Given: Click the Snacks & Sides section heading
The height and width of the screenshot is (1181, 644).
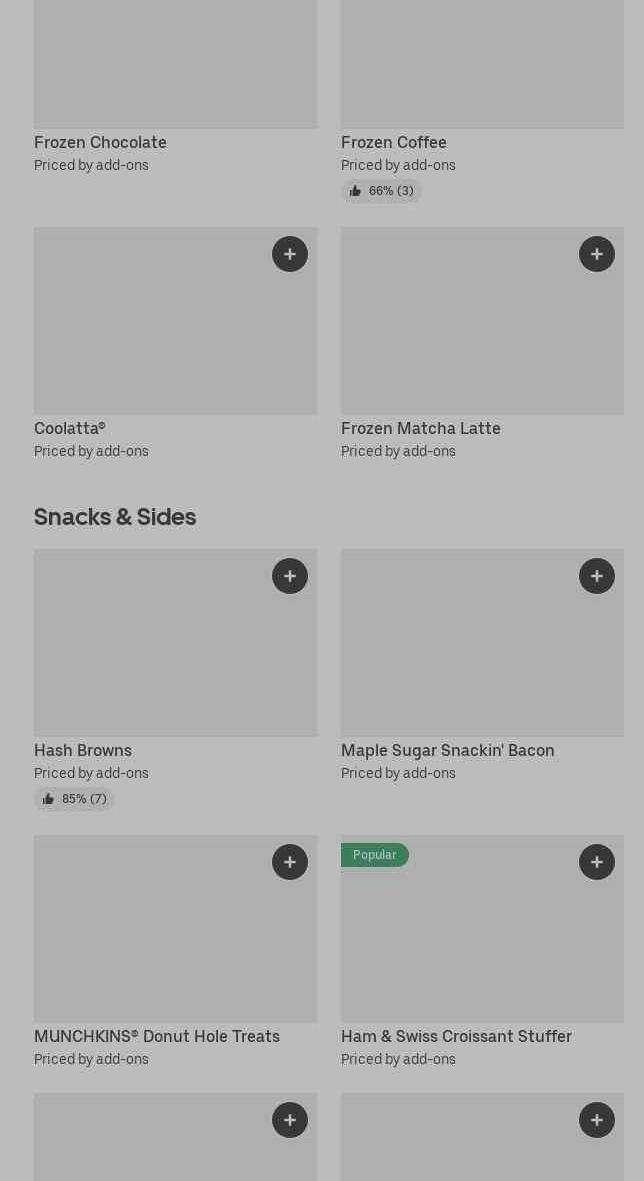Looking at the screenshot, I should click(115, 516).
